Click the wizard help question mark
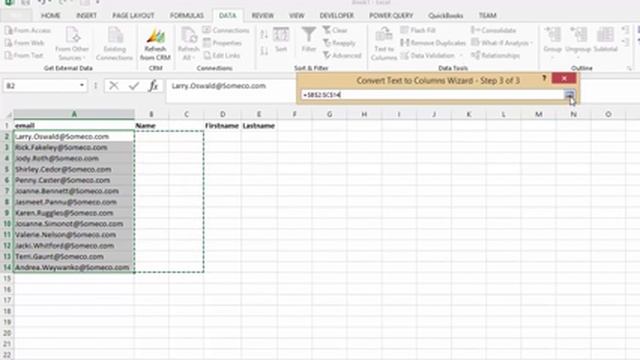Screen dimensions: 640x360 544,78
